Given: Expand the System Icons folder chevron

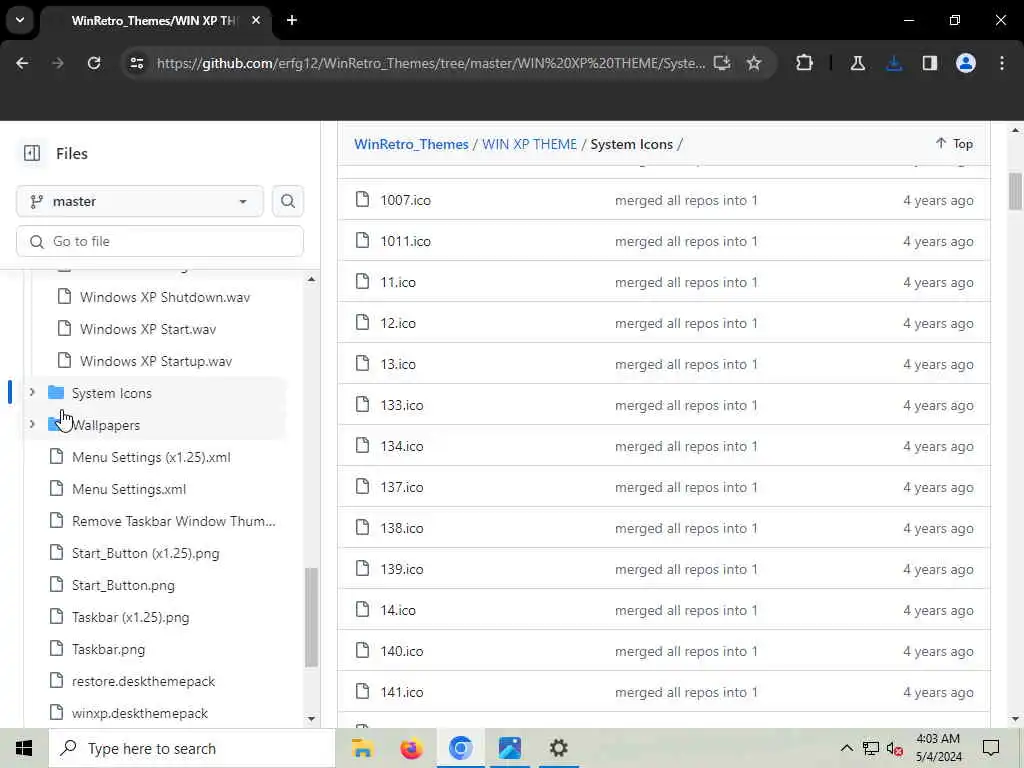Looking at the screenshot, I should 31,392.
